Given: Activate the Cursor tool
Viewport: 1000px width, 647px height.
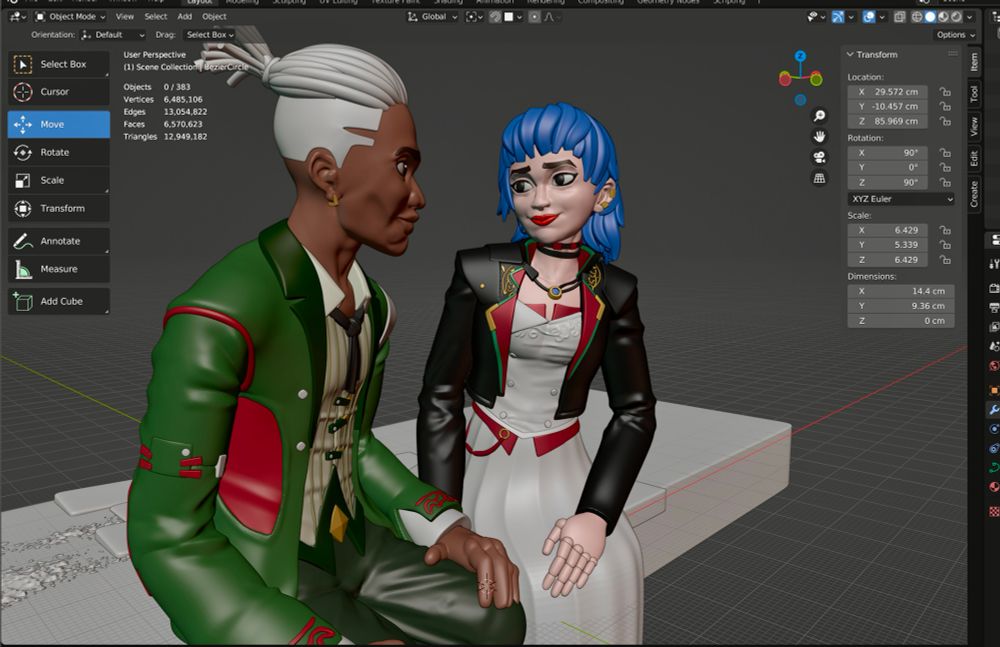Looking at the screenshot, I should point(59,92).
